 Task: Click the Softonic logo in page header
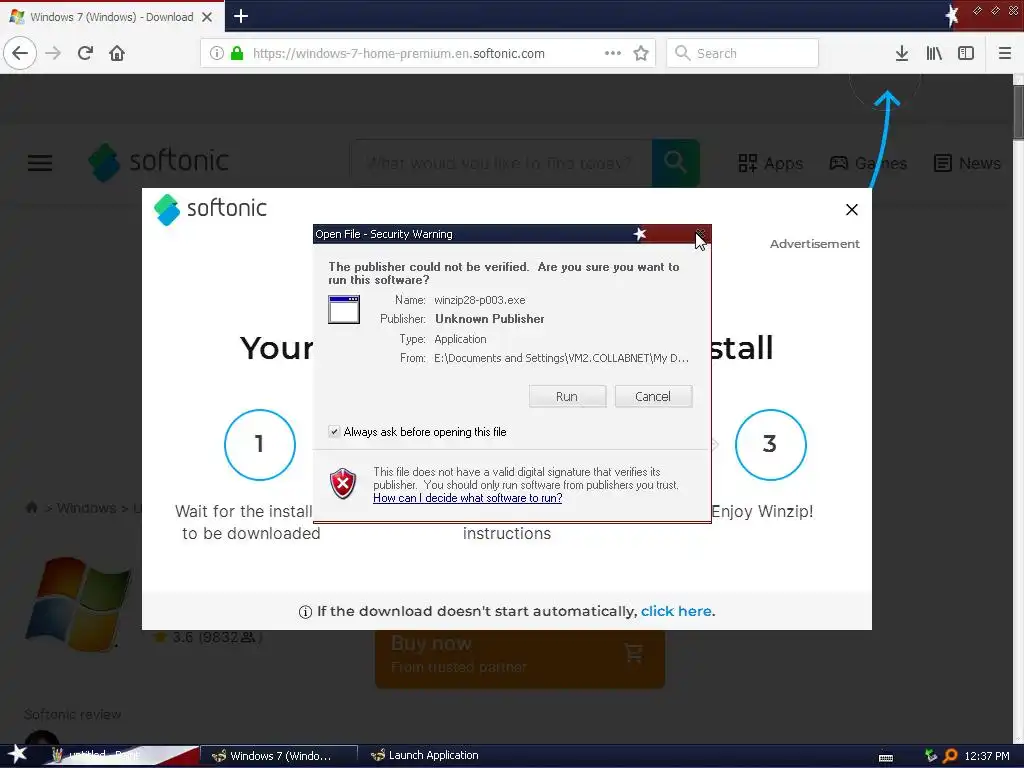click(x=159, y=162)
